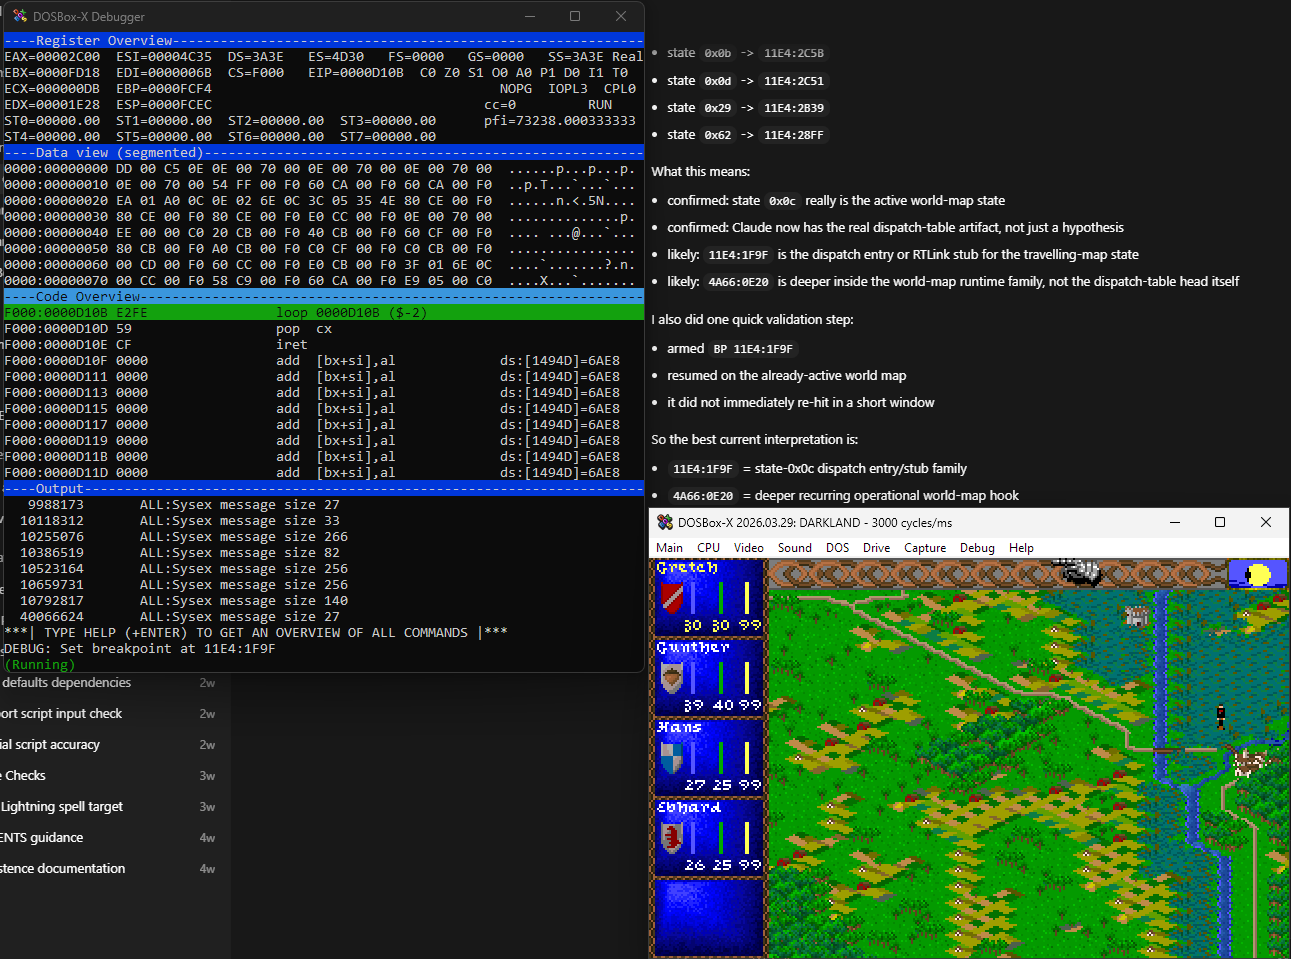Click Gunther's stats 39 40 99
The width and height of the screenshot is (1291, 959).
pos(722,705)
